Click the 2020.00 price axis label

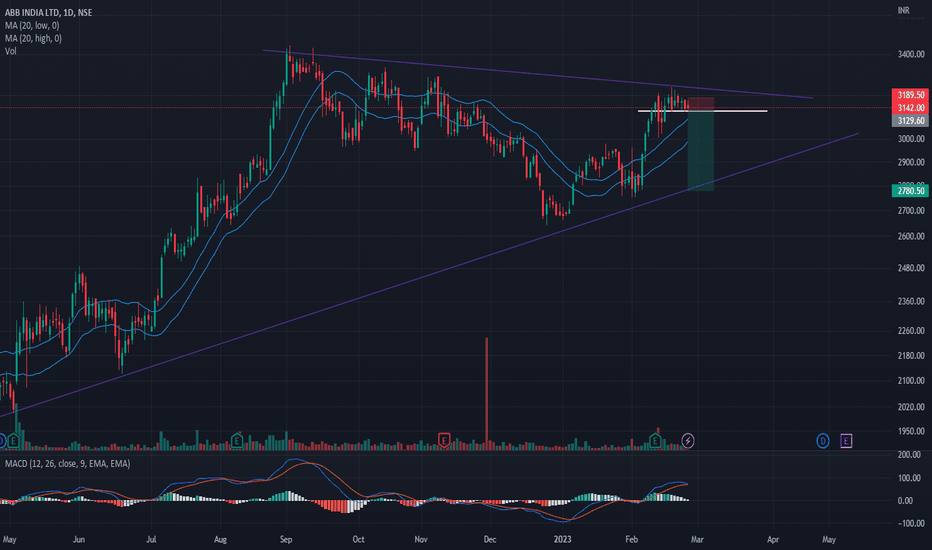[x=911, y=407]
